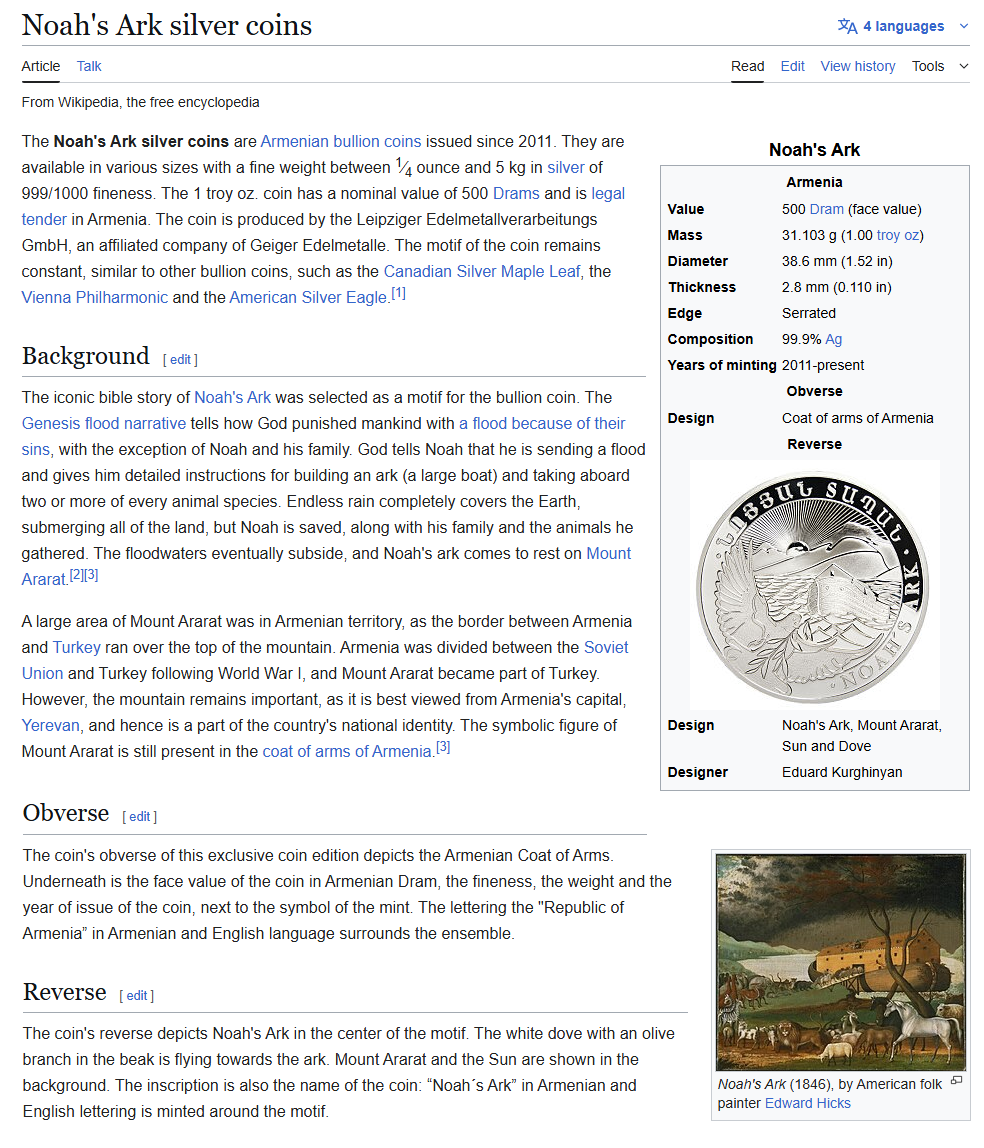This screenshot has width=984, height=1148.
Task: Select the Read tab
Action: [747, 66]
